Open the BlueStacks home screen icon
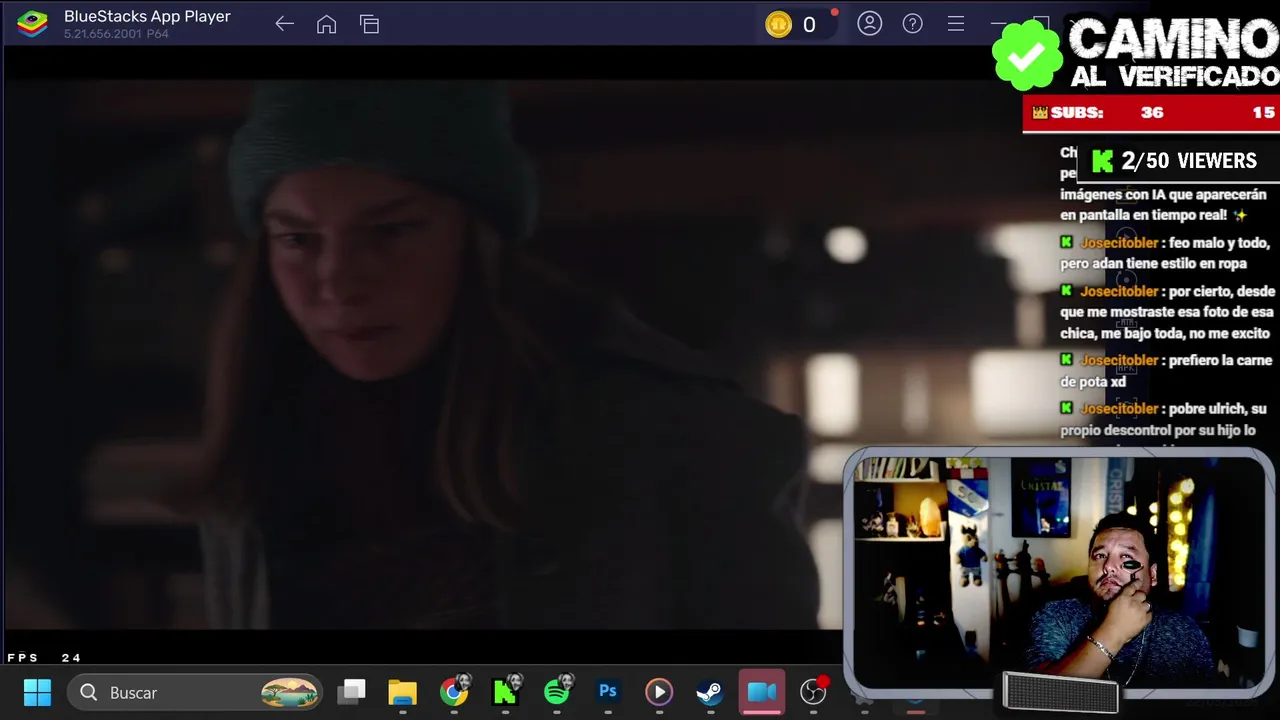 pyautogui.click(x=326, y=24)
